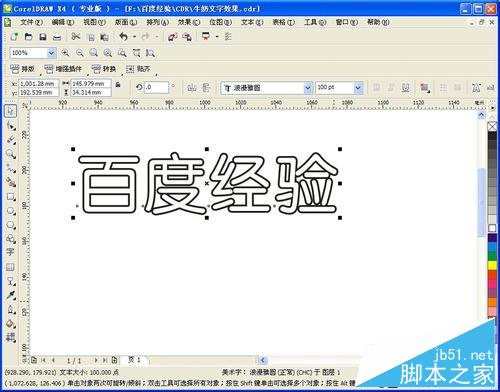Switch to the 页 1 page tab
Viewport: 500px width, 392px height.
pyautogui.click(x=135, y=360)
